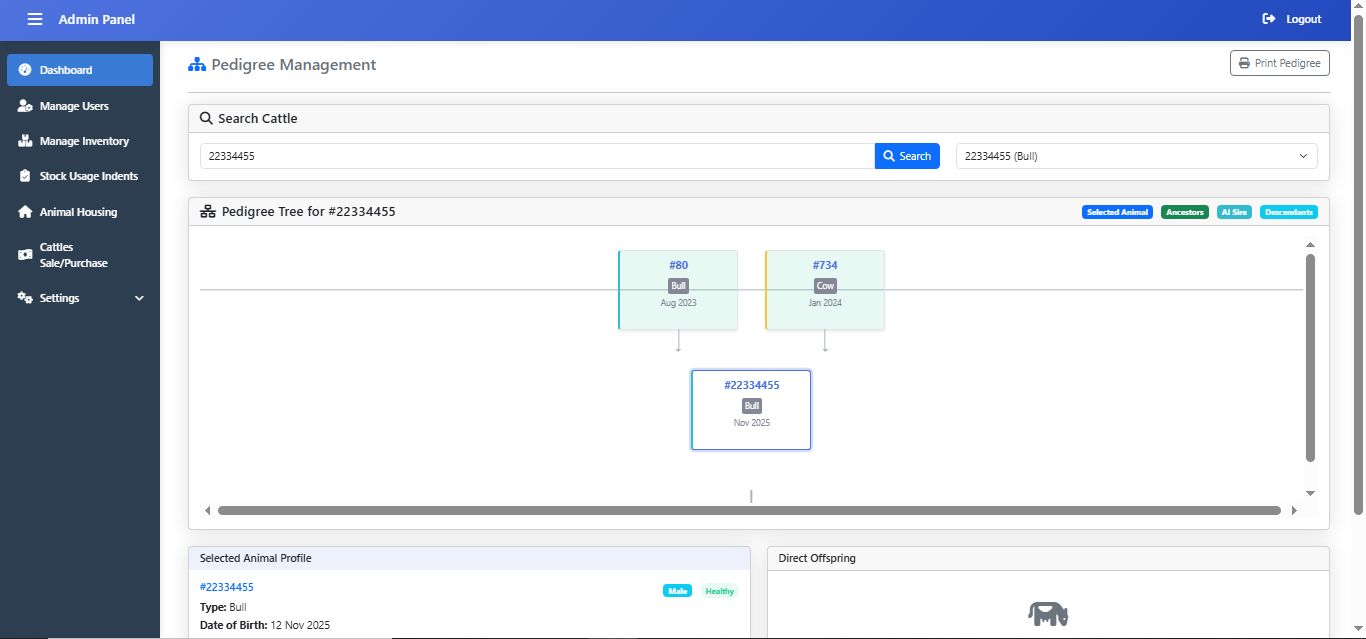Screen dimensions: 1366x639
Task: Click the tree scroll down arrow
Action: tap(1310, 493)
